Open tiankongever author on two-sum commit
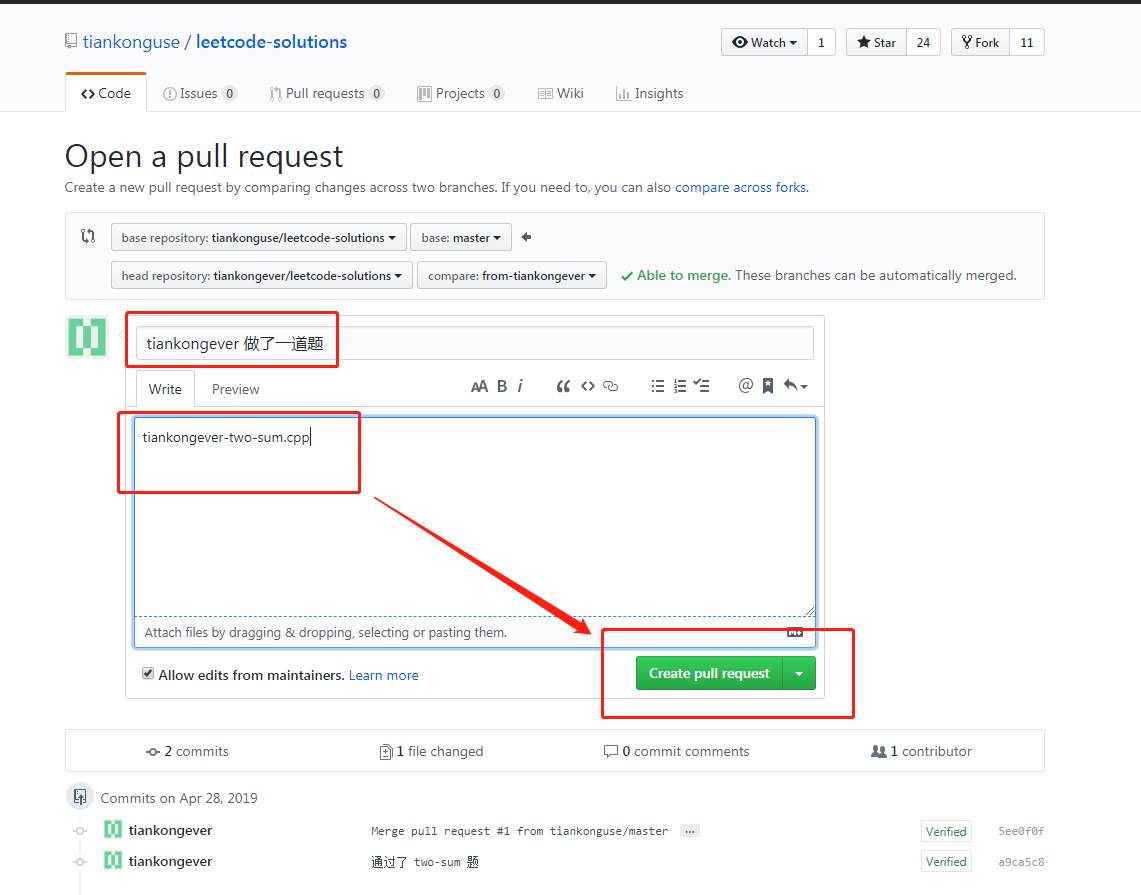Screen dimensions: 1141x895 click(170, 861)
